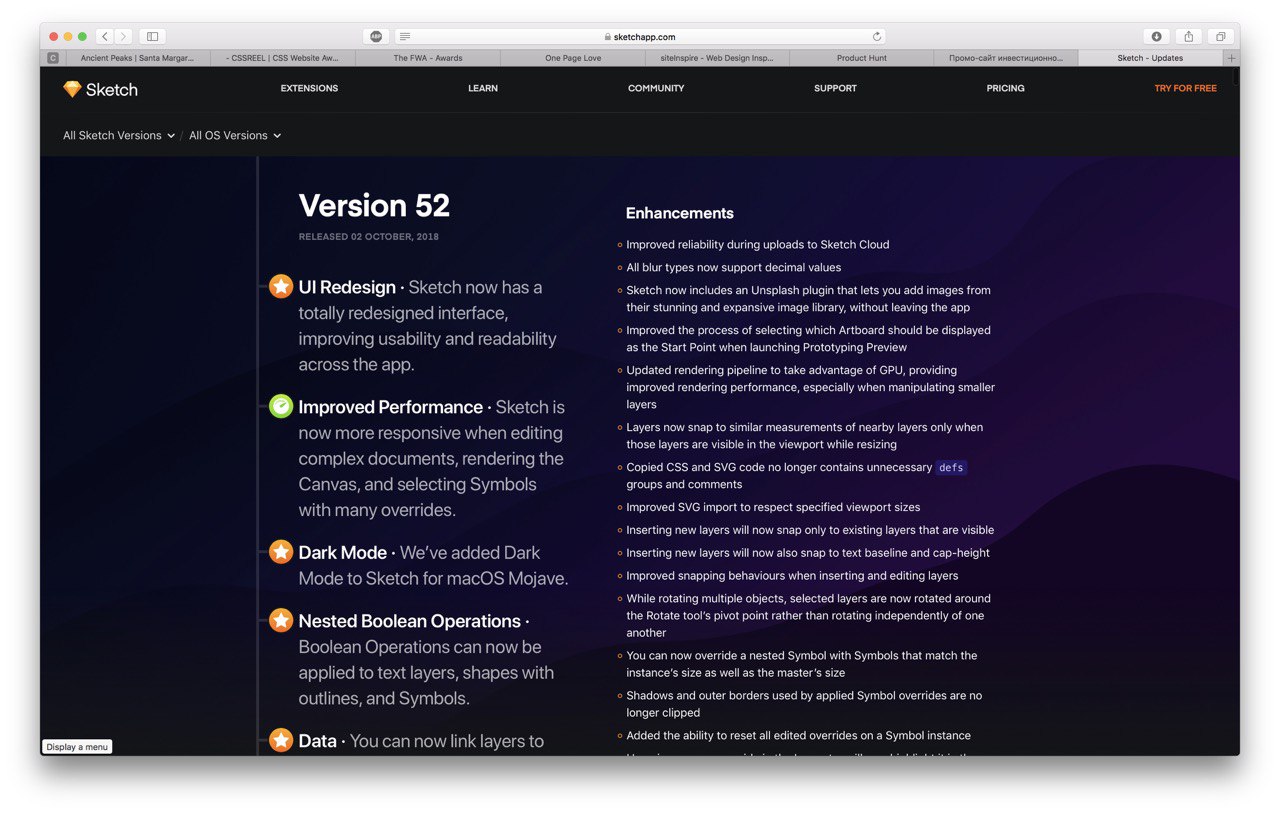The image size is (1280, 813).
Task: Switch to the One Page Love tab
Action: [x=573, y=58]
